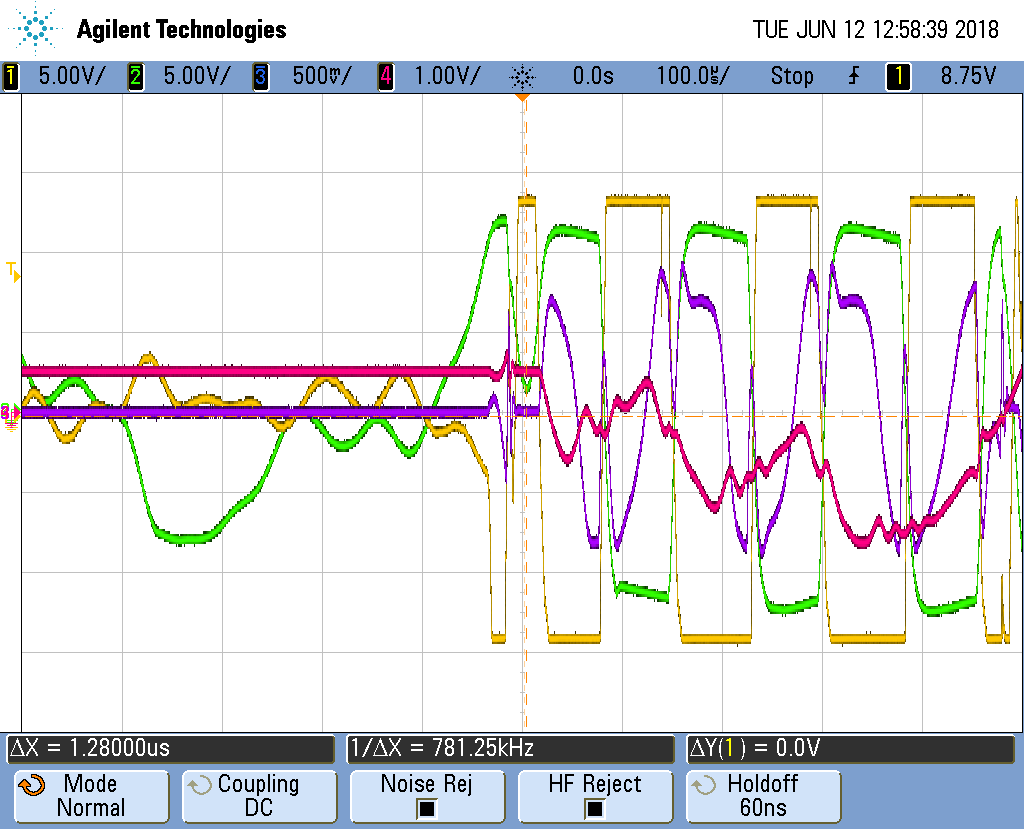The image size is (1024, 829).
Task: Click the orange trigger time marker at top
Action: point(521,99)
